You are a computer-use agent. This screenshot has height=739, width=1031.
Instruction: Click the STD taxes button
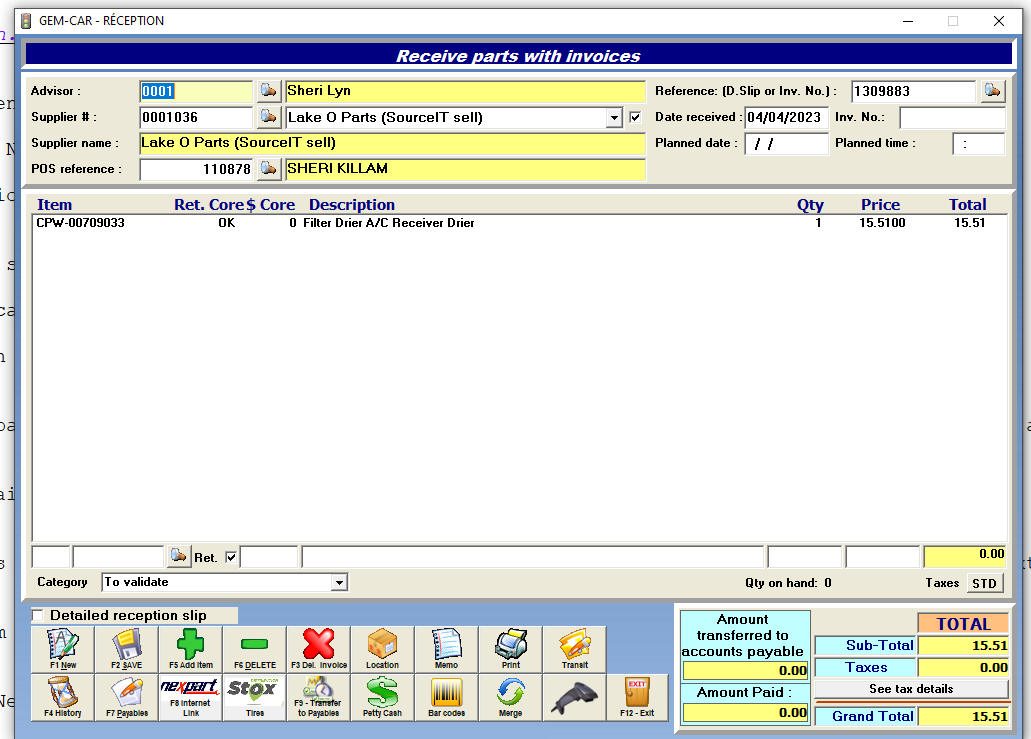[x=984, y=583]
